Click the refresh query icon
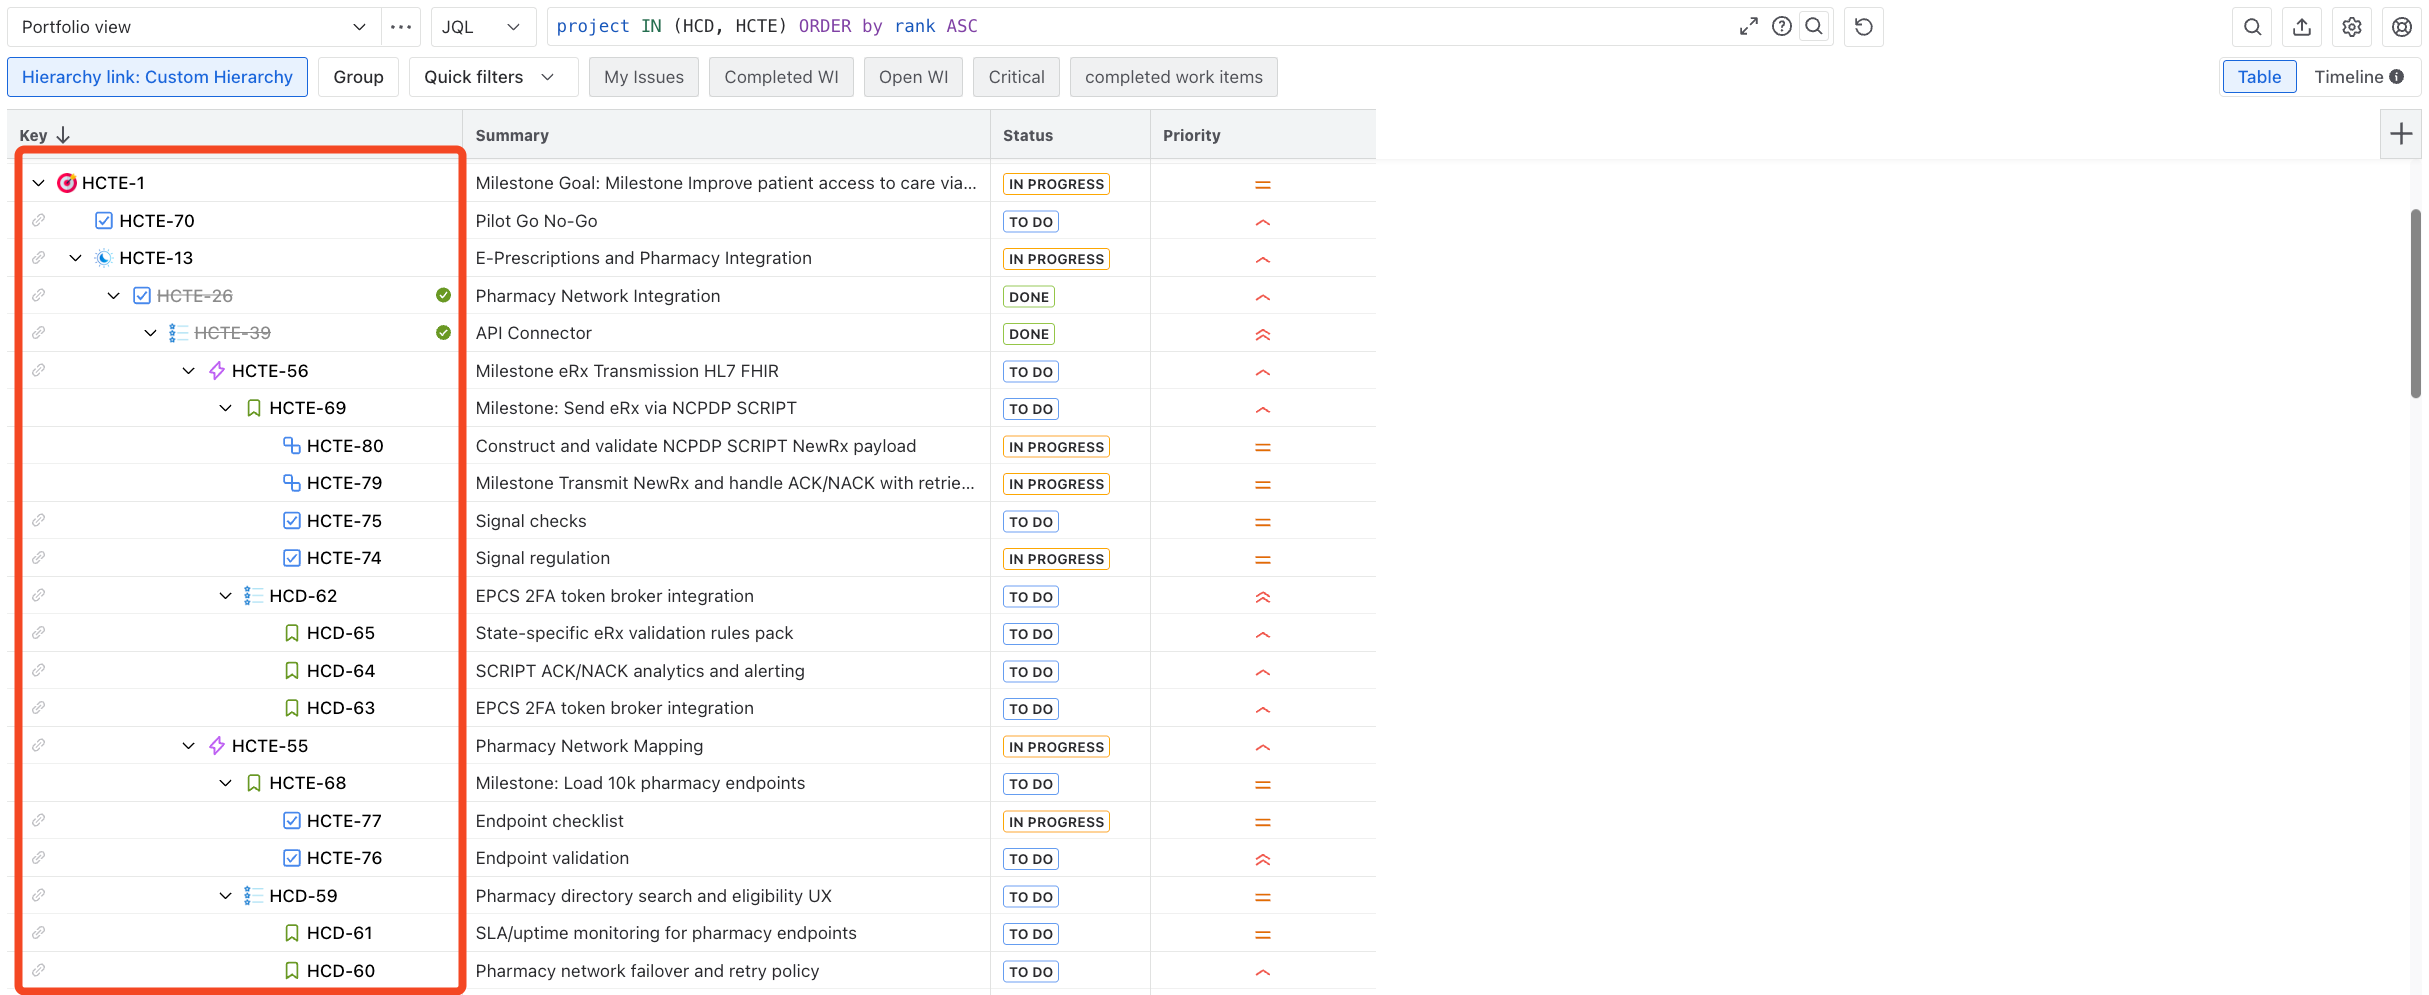 click(1863, 27)
